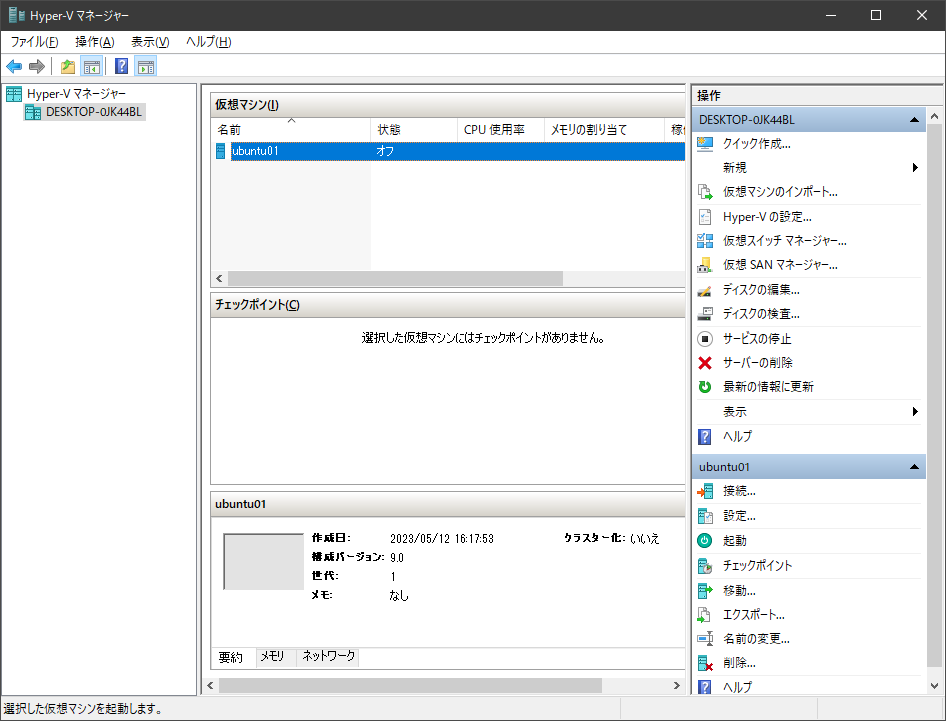The height and width of the screenshot is (721, 946).
Task: Click the Forward arrow toolbar icon
Action: pos(37,66)
